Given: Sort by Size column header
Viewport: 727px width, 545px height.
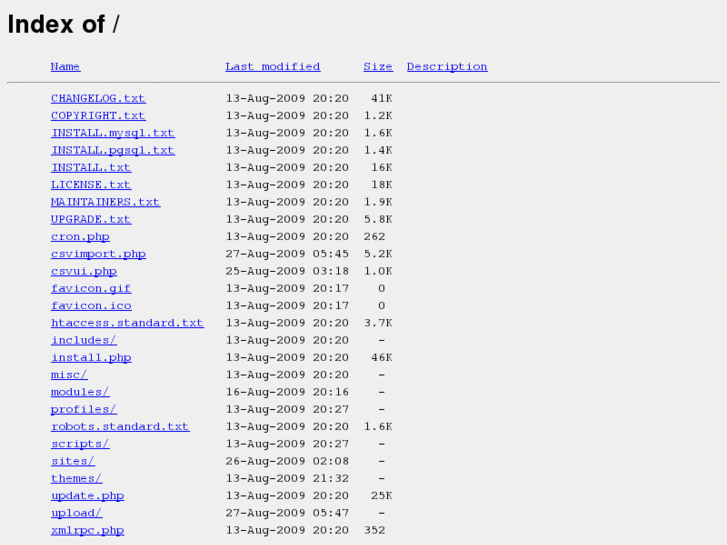Looking at the screenshot, I should (378, 67).
